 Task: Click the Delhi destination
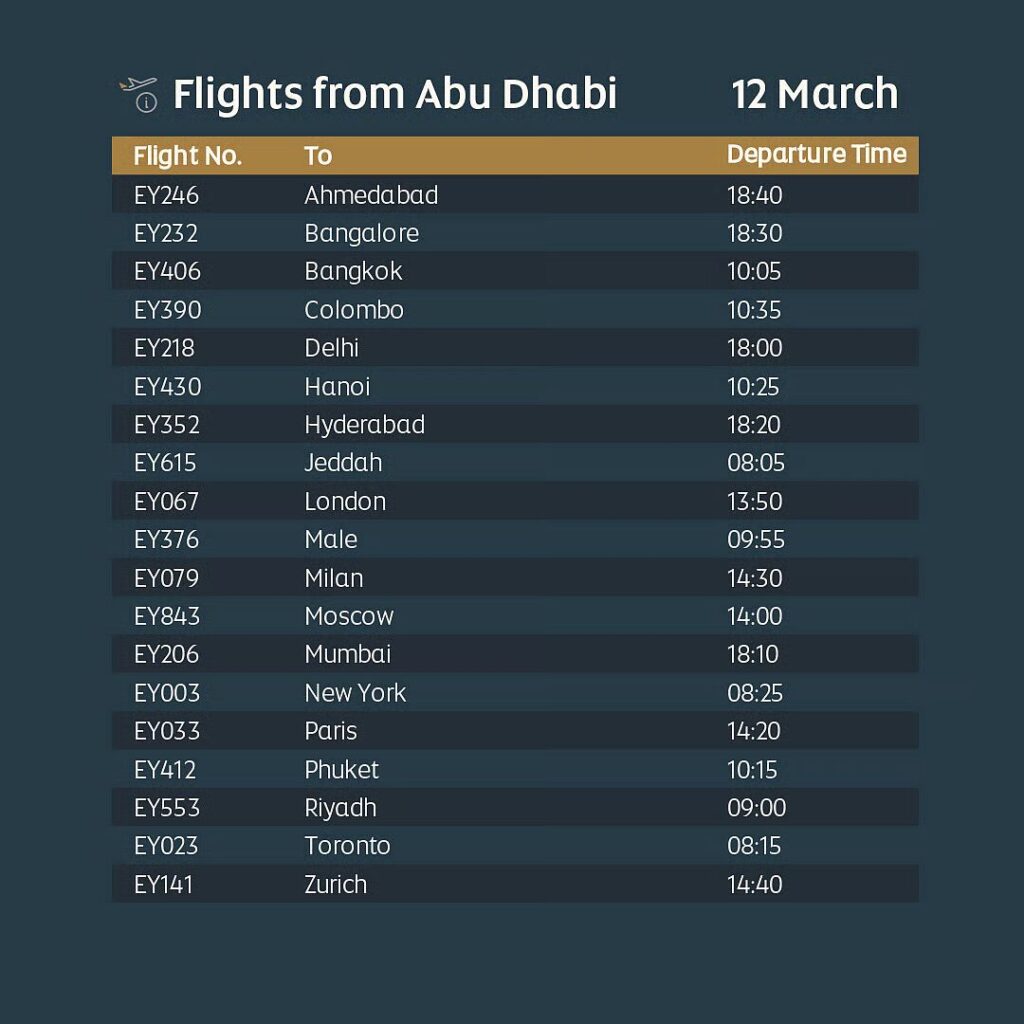pyautogui.click(x=331, y=348)
